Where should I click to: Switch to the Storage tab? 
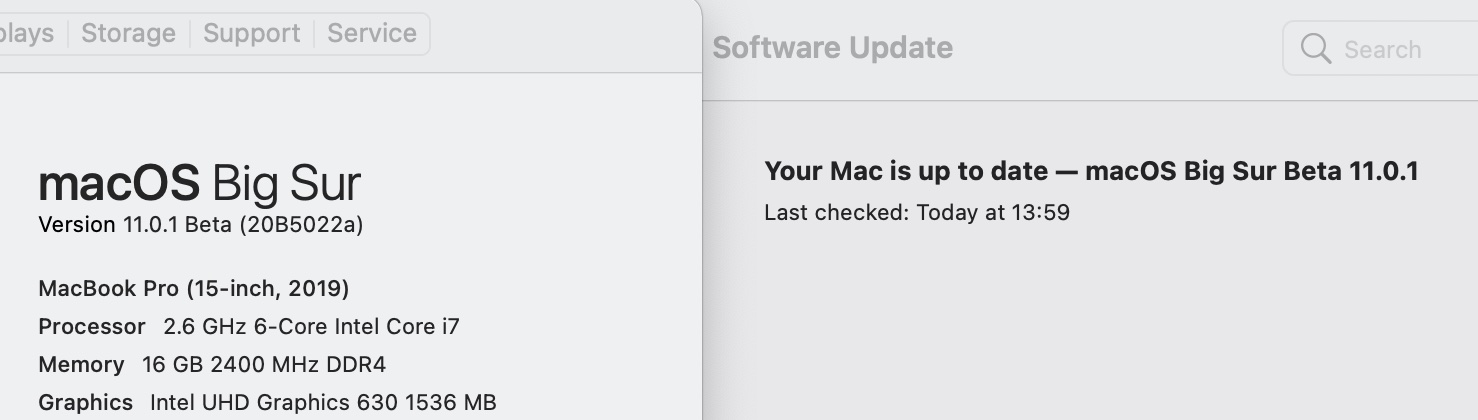point(128,33)
